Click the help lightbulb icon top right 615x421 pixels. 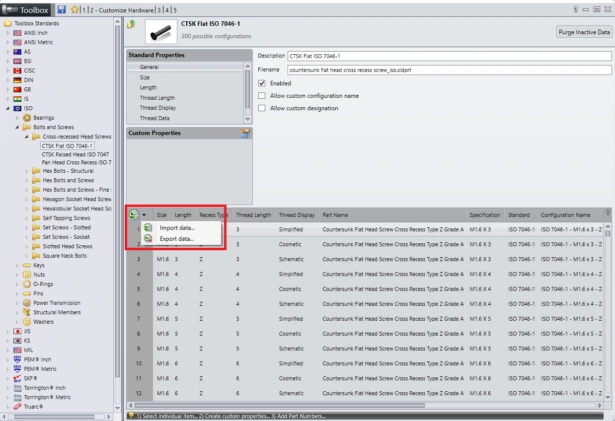575,9
